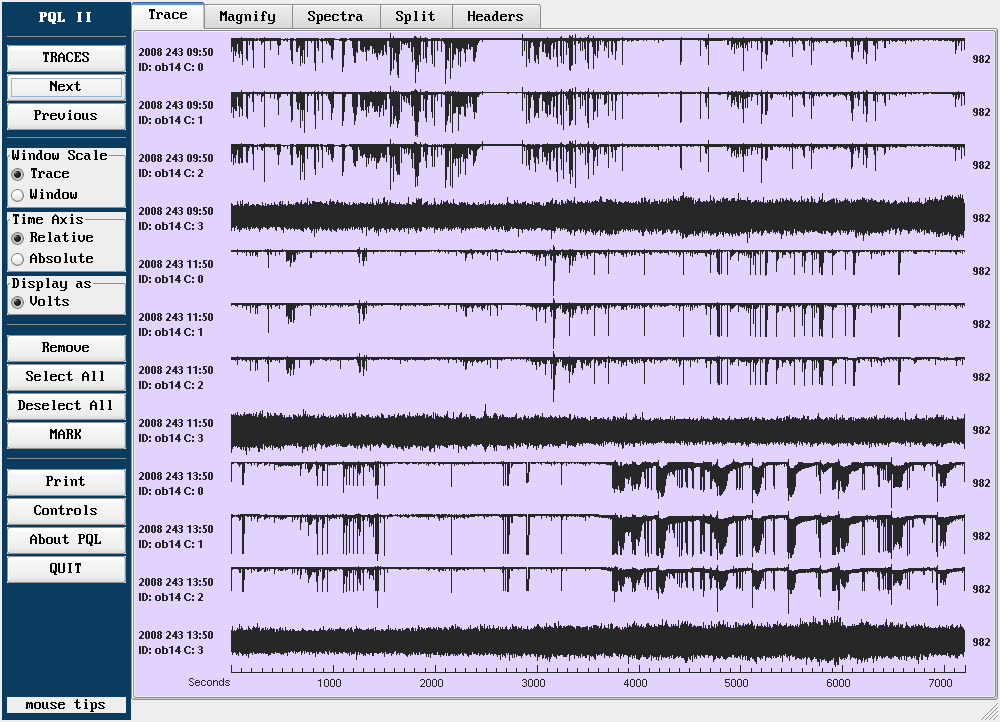Select Window scale radio button
Screen dimensions: 1000x722
point(18,195)
